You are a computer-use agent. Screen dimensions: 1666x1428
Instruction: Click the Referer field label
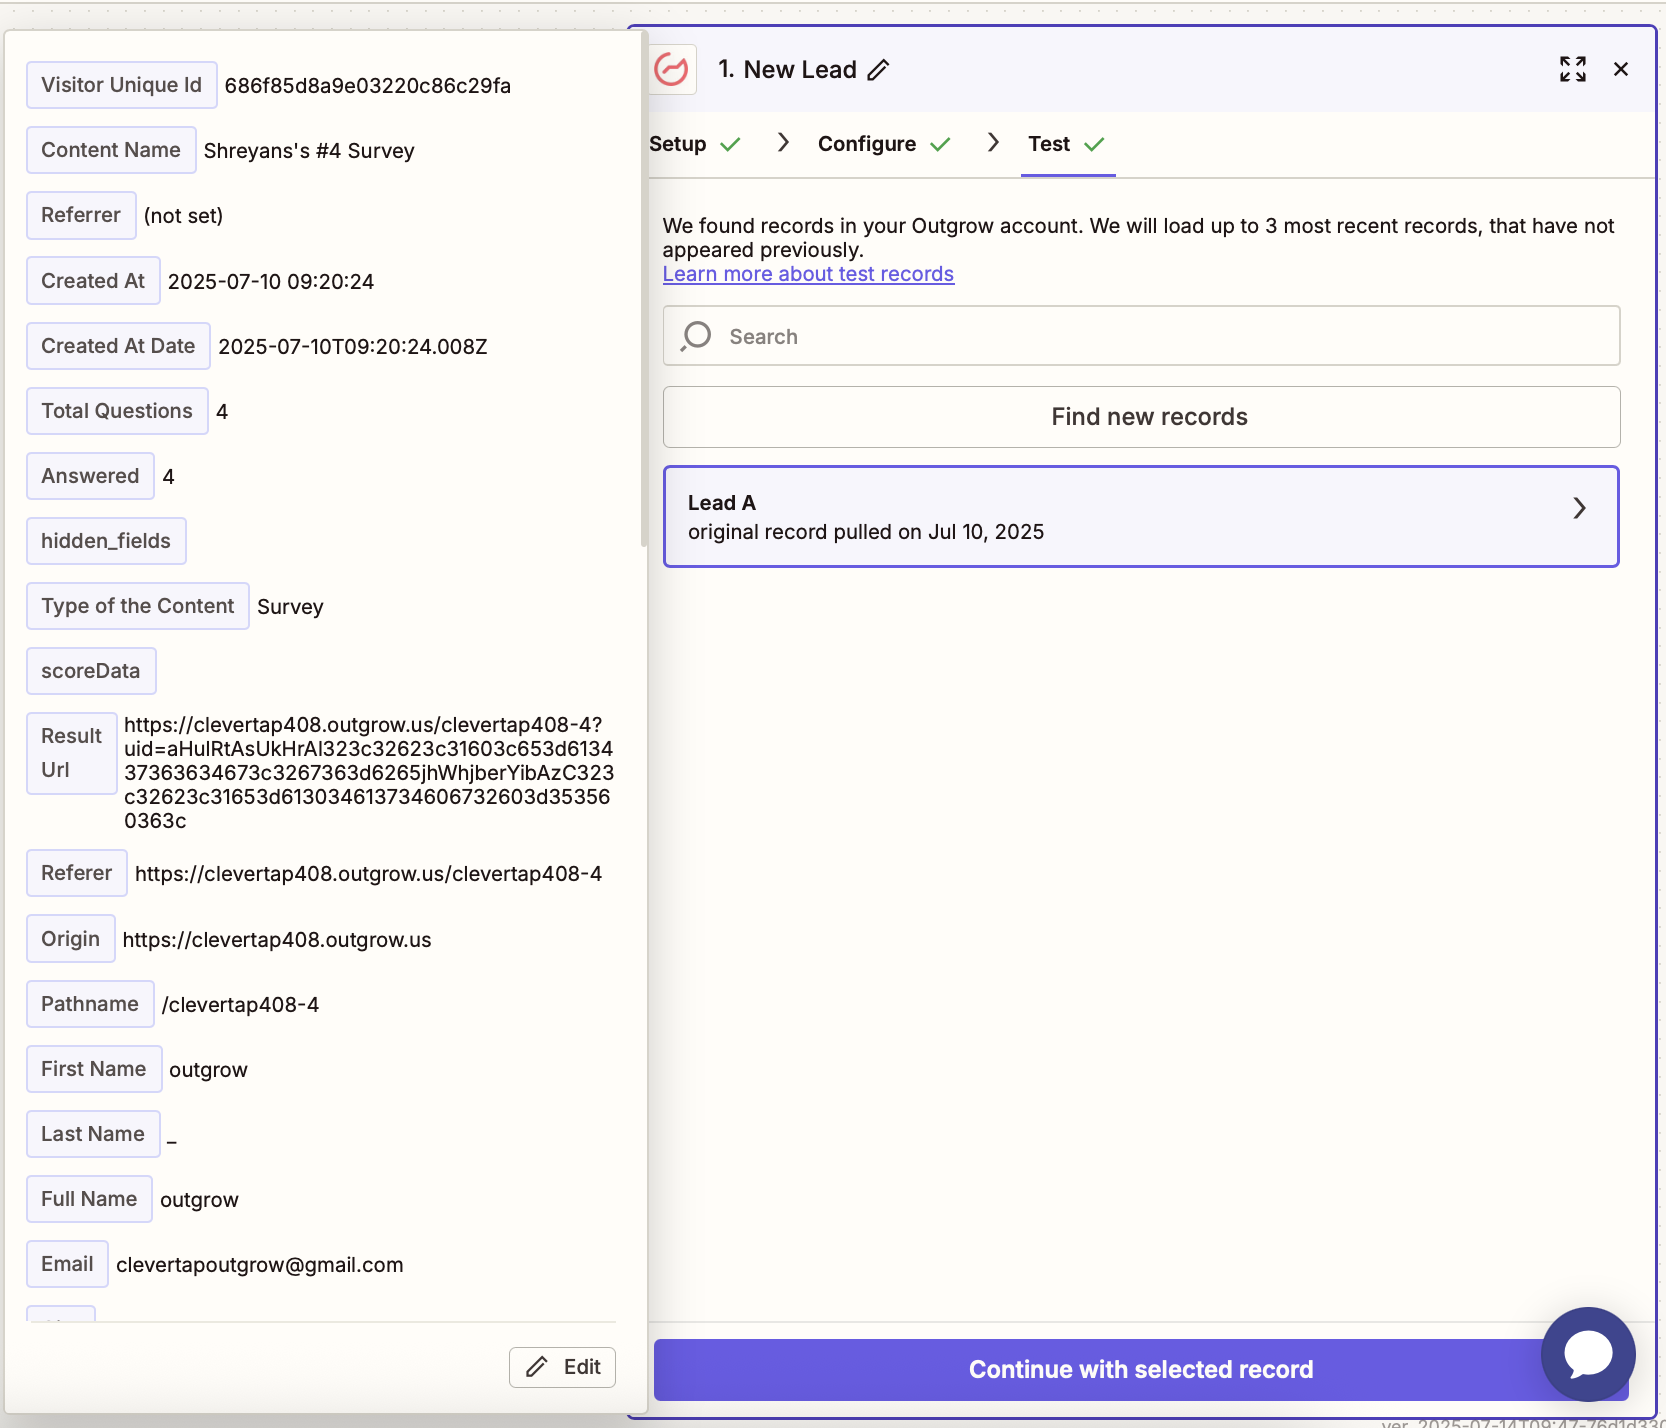click(77, 873)
